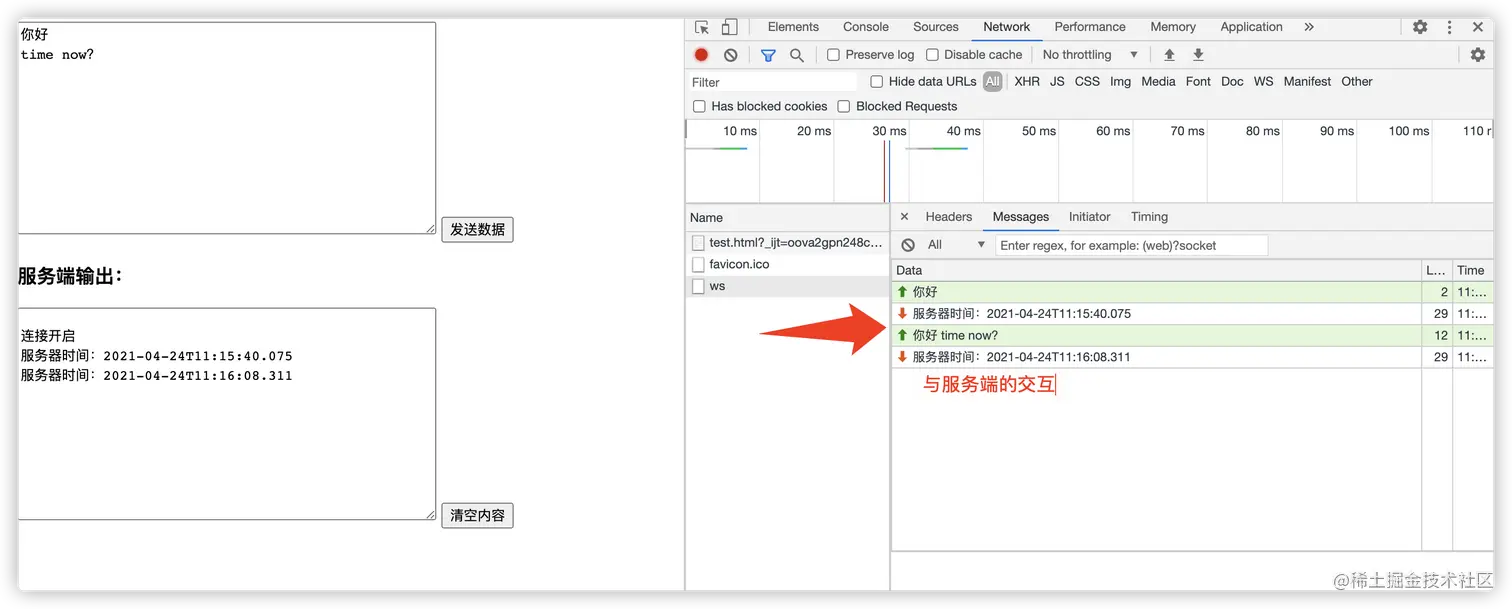Viewport: 1512px width, 609px height.
Task: Switch to the Sources tab
Action: 936,27
